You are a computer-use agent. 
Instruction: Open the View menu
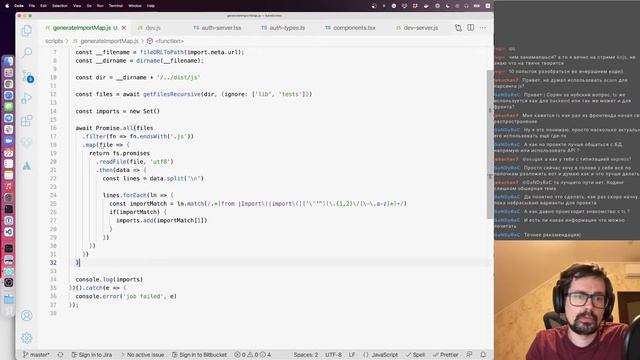pyautogui.click(x=77, y=6)
